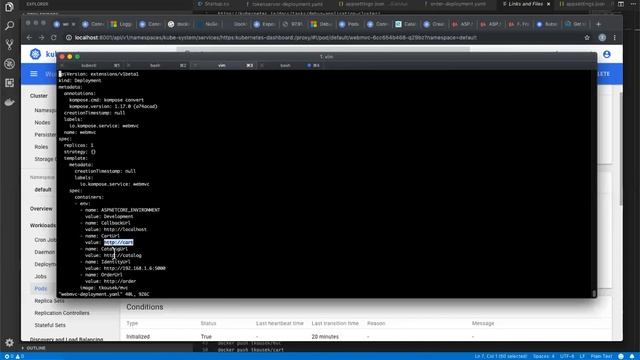Screen dimensions: 640x360
Task: Click the dashboard page scrollbar
Action: coord(621,149)
